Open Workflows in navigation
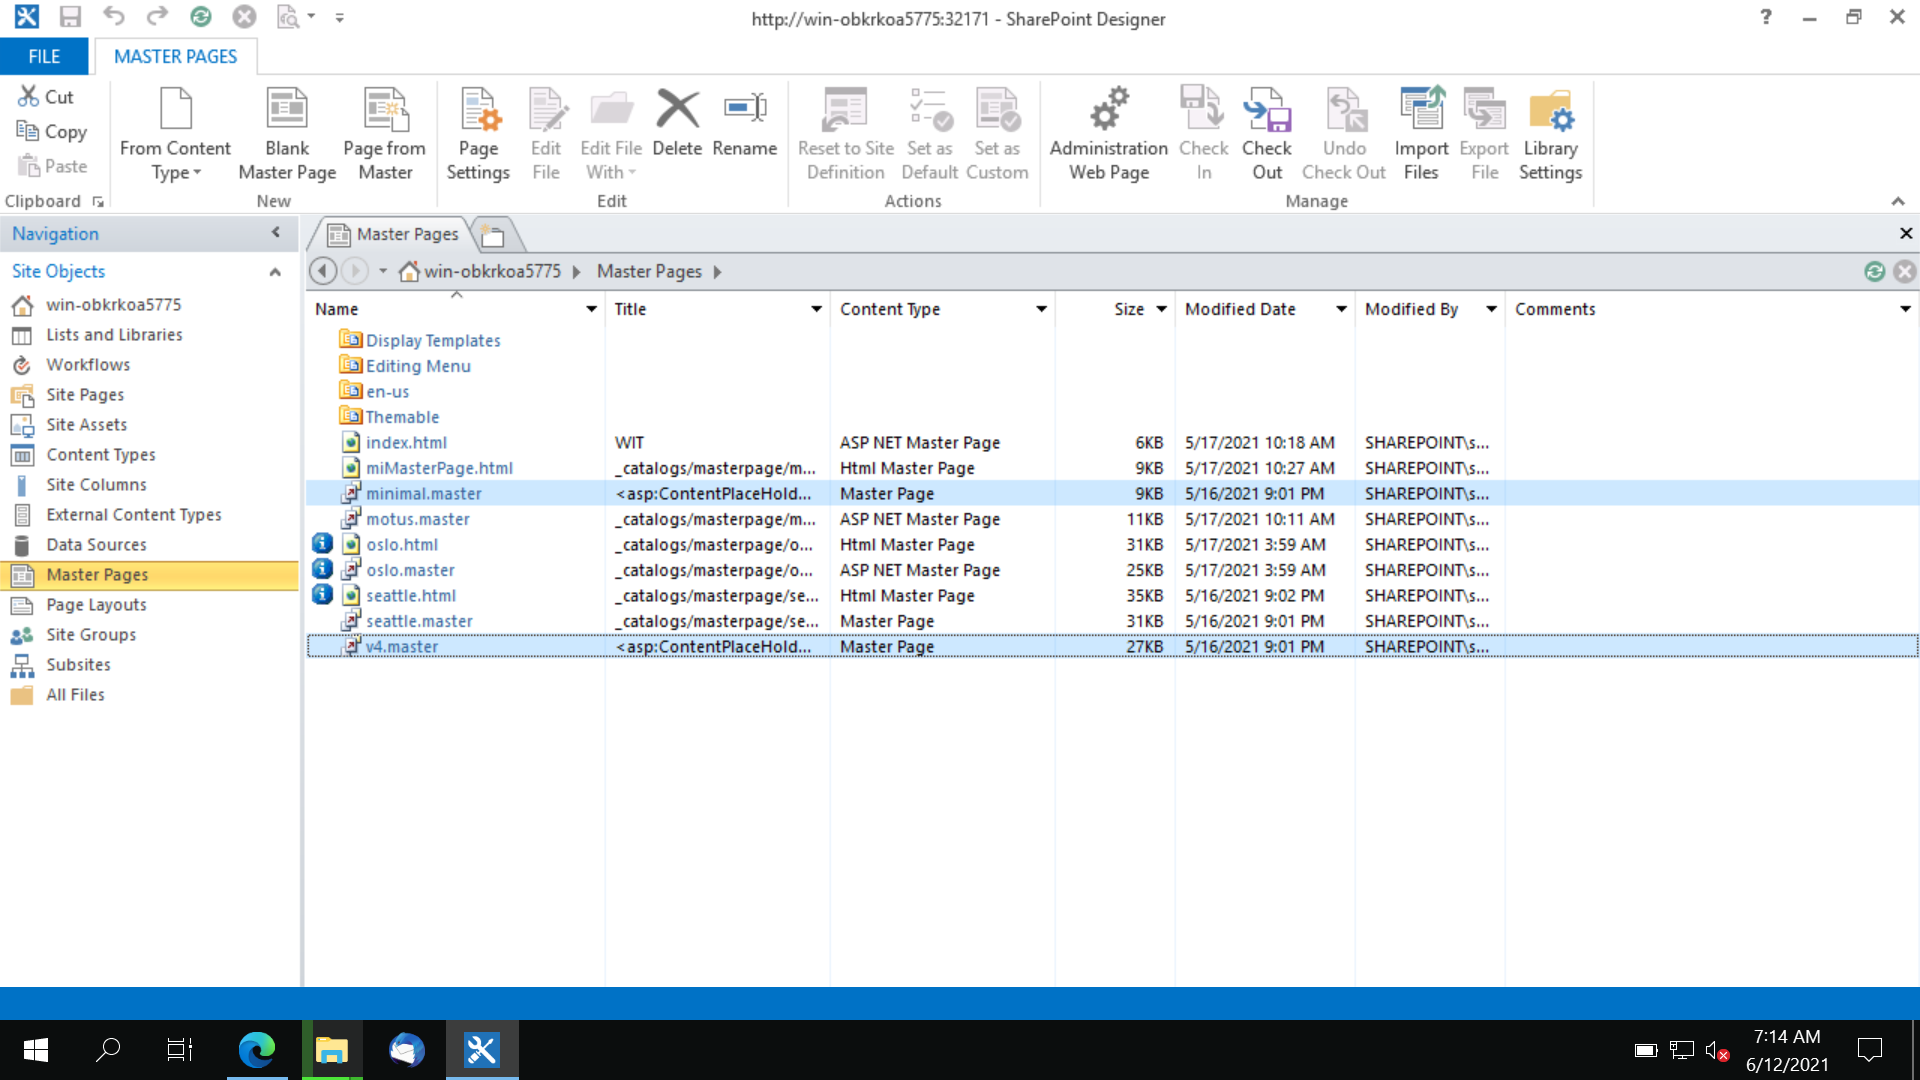The height and width of the screenshot is (1080, 1920). click(x=88, y=364)
